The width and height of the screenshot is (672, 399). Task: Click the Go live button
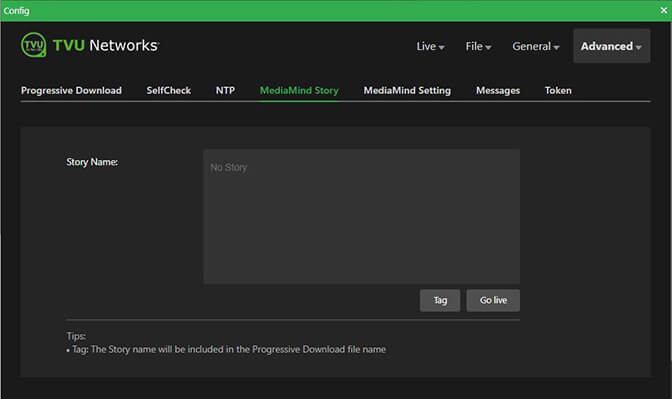pos(493,300)
